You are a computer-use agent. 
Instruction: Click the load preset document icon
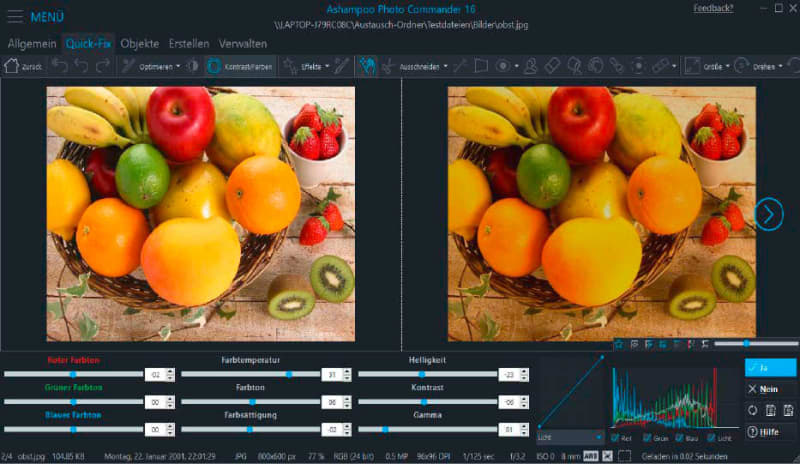(770, 410)
